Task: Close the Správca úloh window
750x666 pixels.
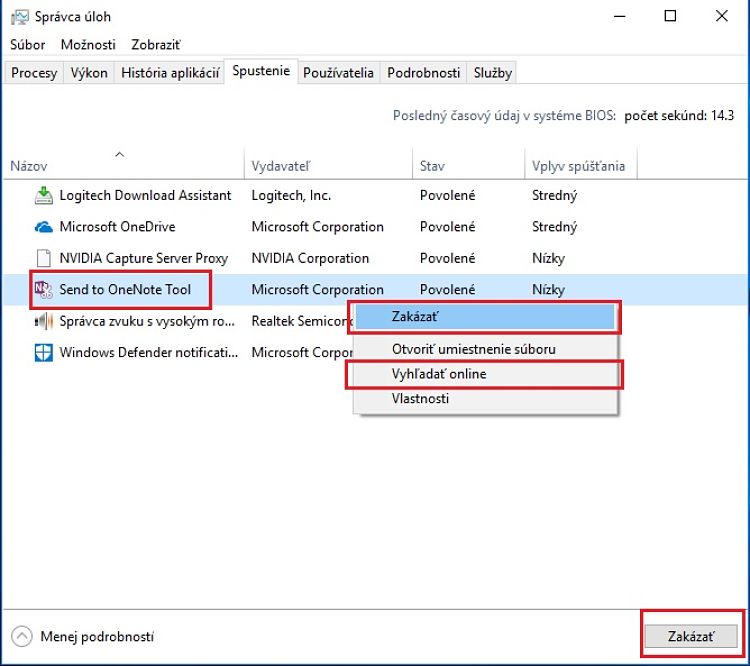Action: point(722,16)
